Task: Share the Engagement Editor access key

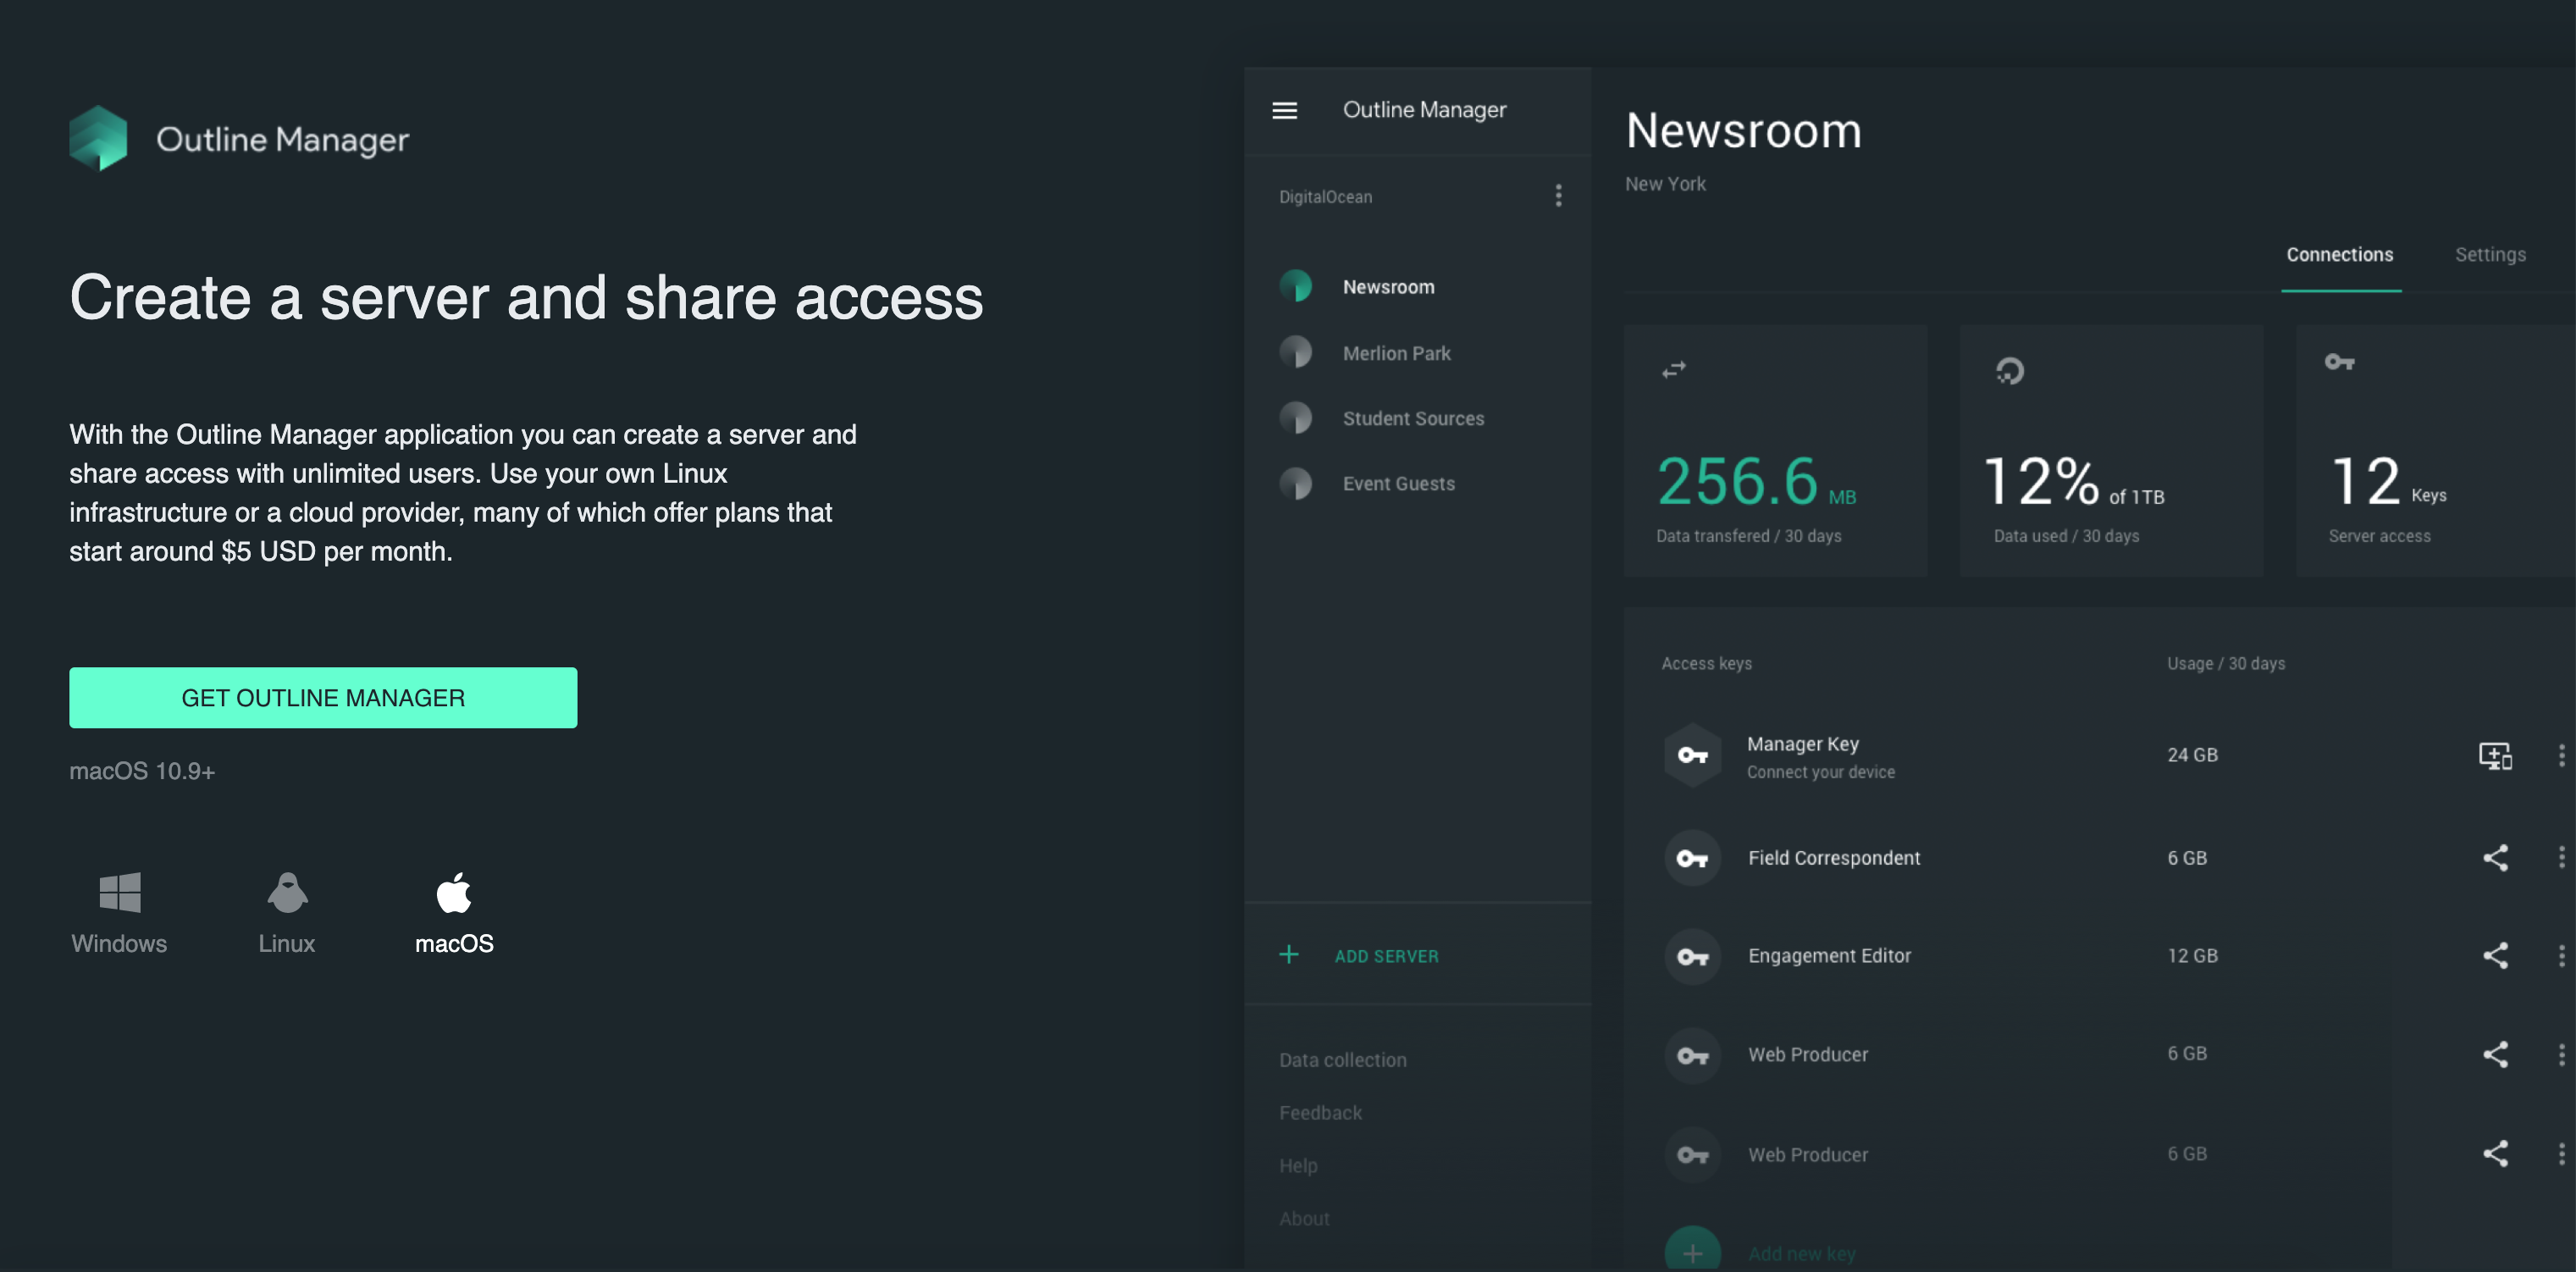Action: coord(2495,955)
